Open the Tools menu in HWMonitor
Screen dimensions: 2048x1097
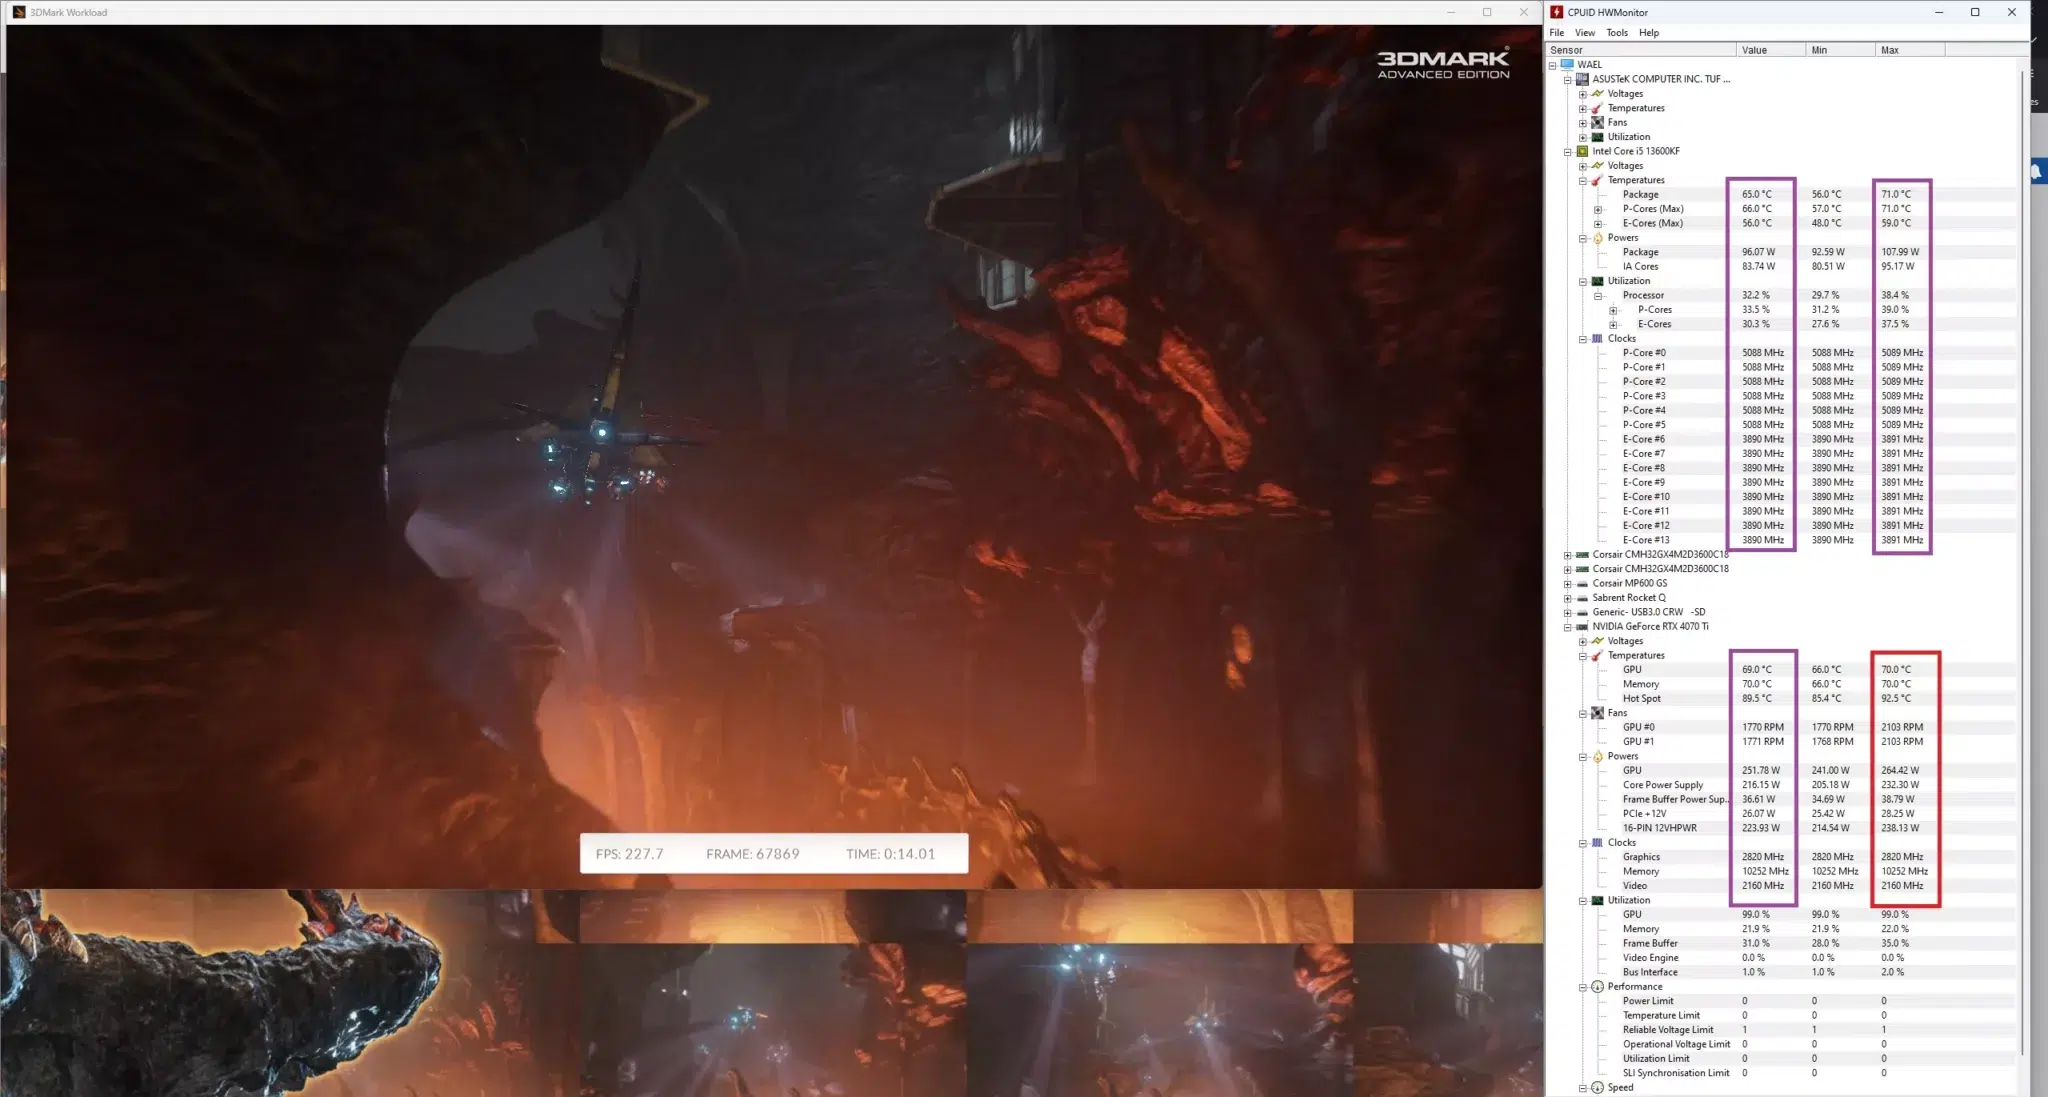point(1617,33)
